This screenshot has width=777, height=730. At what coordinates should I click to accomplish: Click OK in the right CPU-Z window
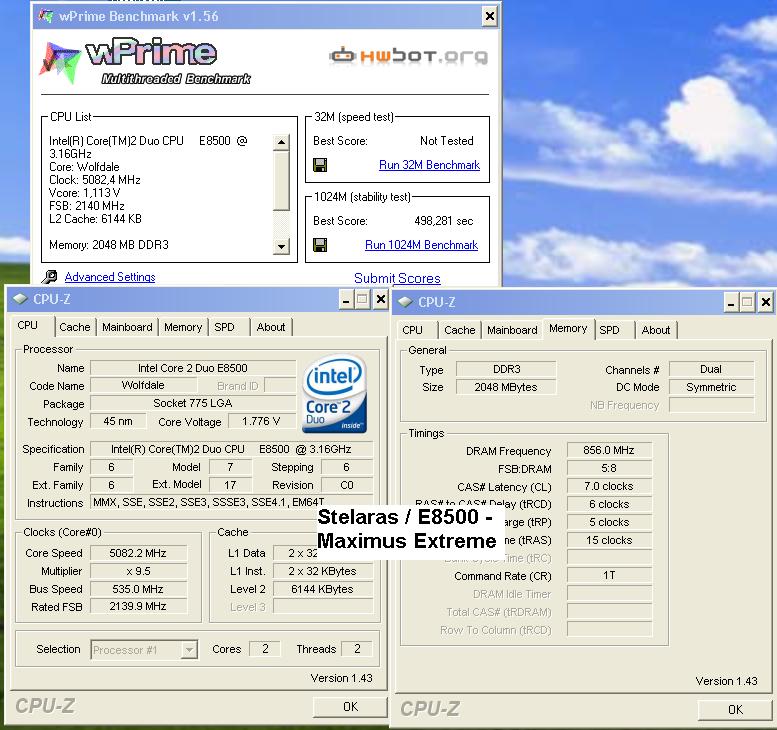[735, 710]
